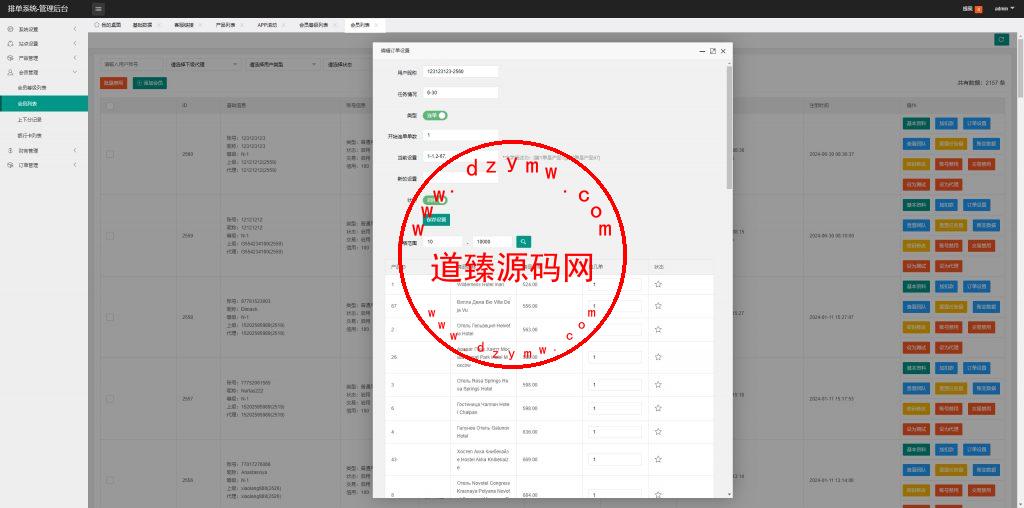Viewport: 1024px width, 508px height.
Task: Click the username search input in filter bar
Action: click(131, 65)
